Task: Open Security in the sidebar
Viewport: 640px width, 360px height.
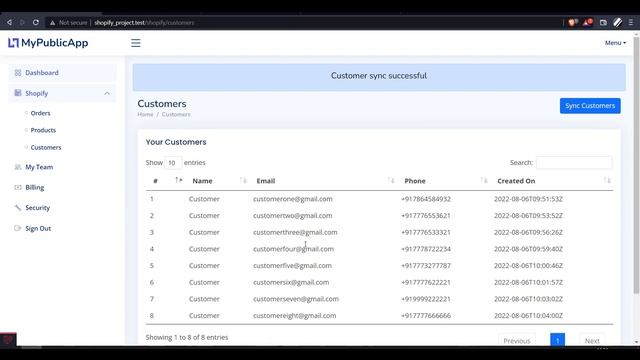Action: point(38,208)
